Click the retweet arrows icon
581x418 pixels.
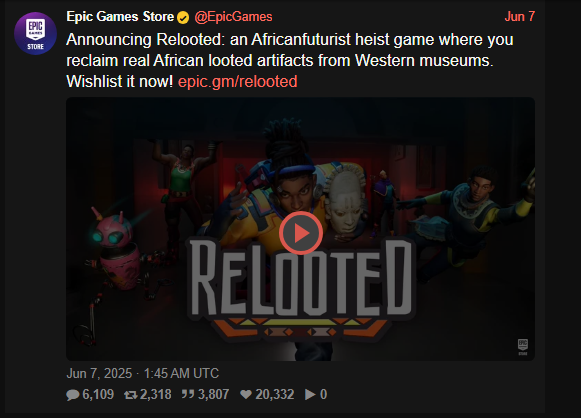coord(130,395)
